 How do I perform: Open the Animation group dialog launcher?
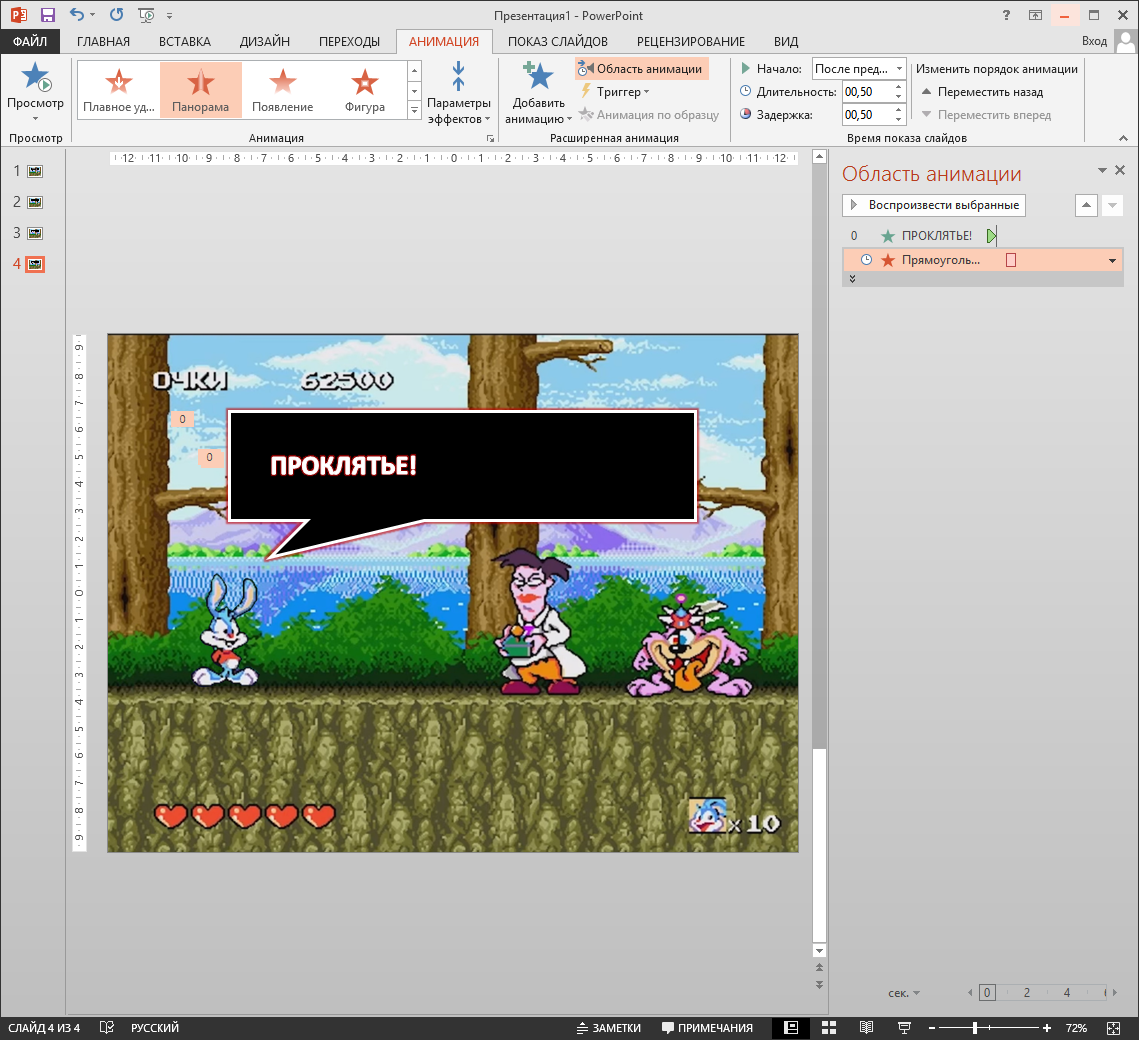490,138
